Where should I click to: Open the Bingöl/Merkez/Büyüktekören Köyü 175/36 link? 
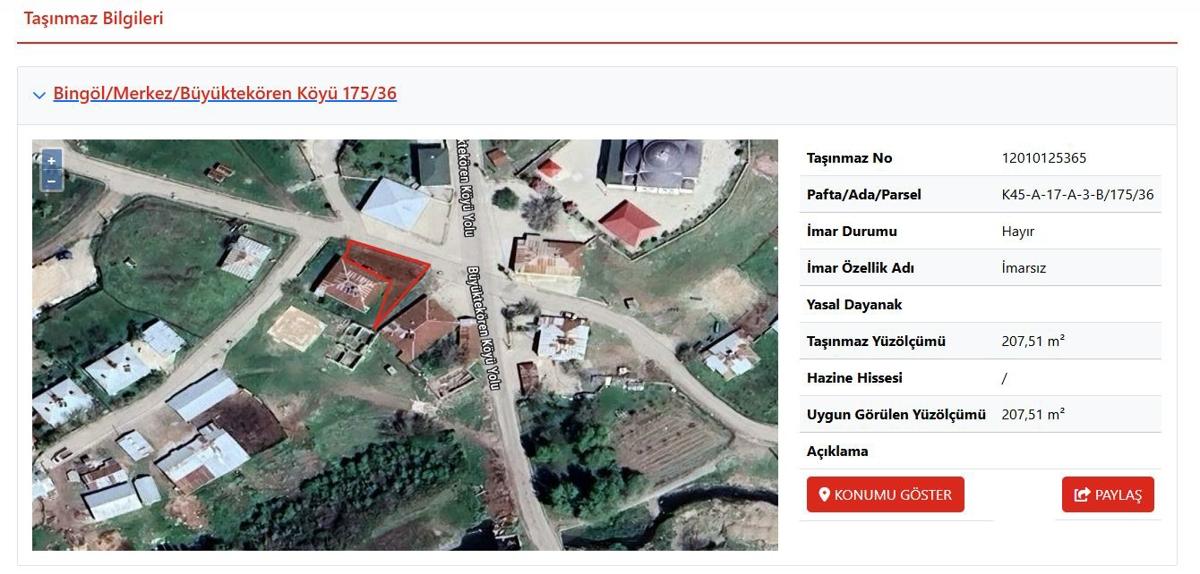[225, 94]
